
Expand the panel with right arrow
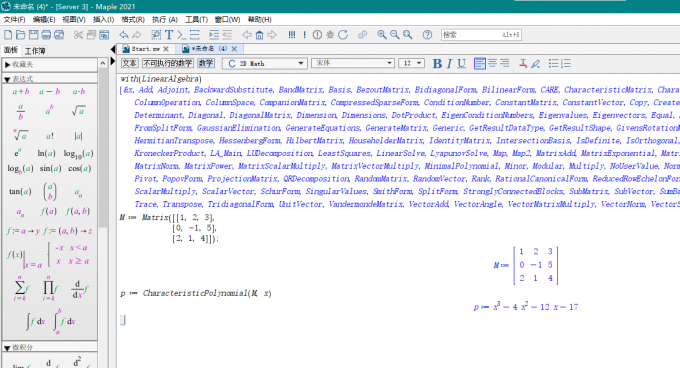(x=113, y=61)
